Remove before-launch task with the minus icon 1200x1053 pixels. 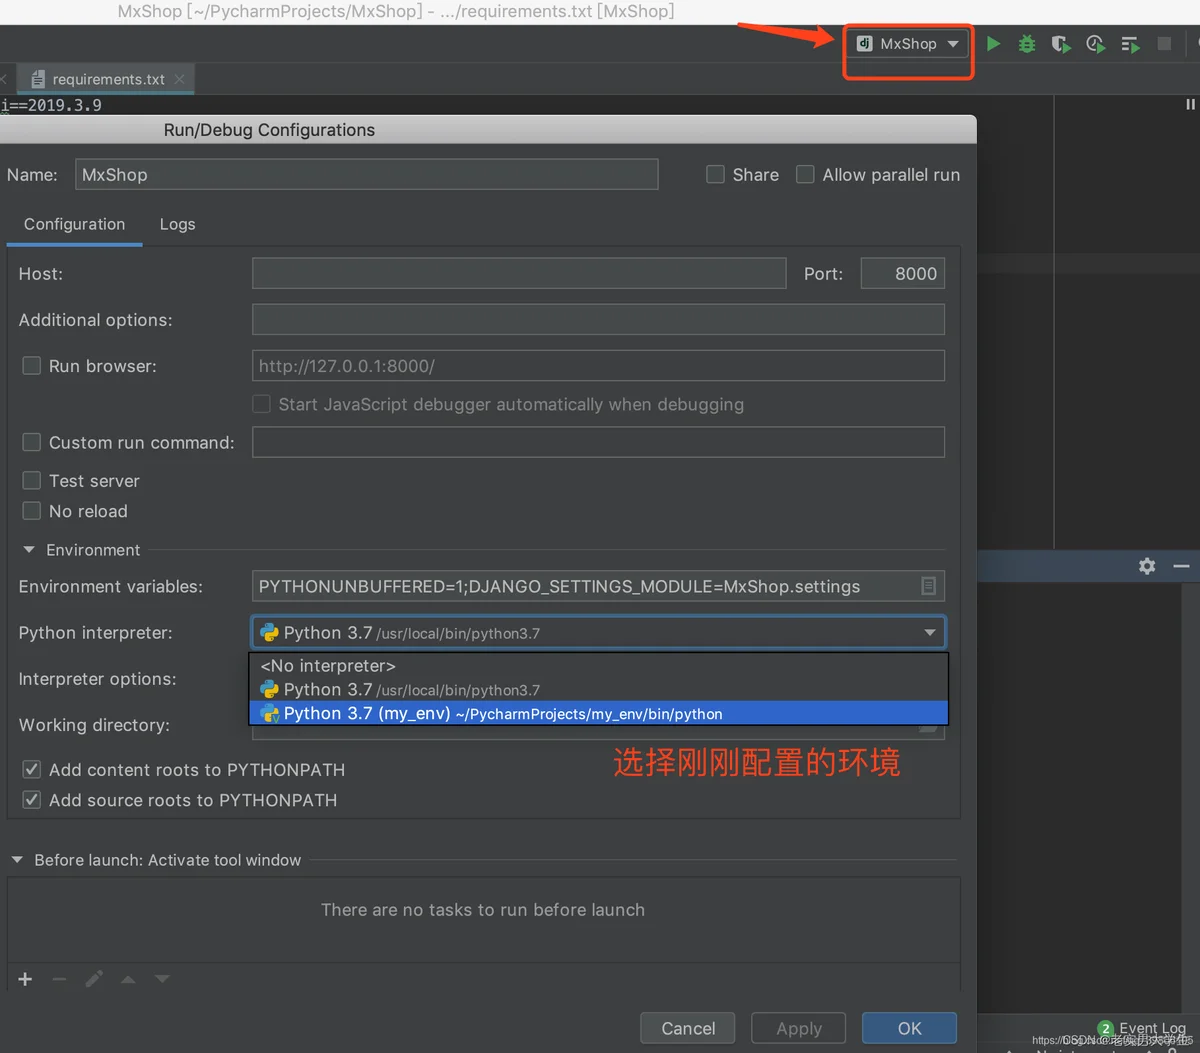click(x=59, y=979)
